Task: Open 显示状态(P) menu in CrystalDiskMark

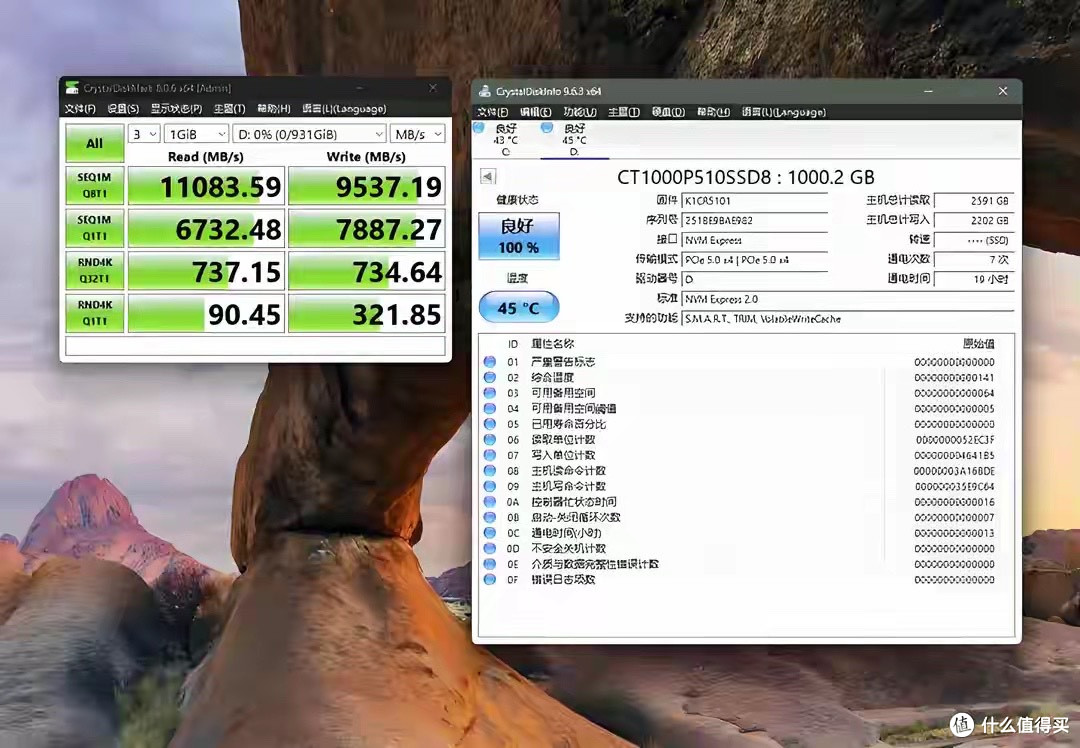Action: pos(176,109)
